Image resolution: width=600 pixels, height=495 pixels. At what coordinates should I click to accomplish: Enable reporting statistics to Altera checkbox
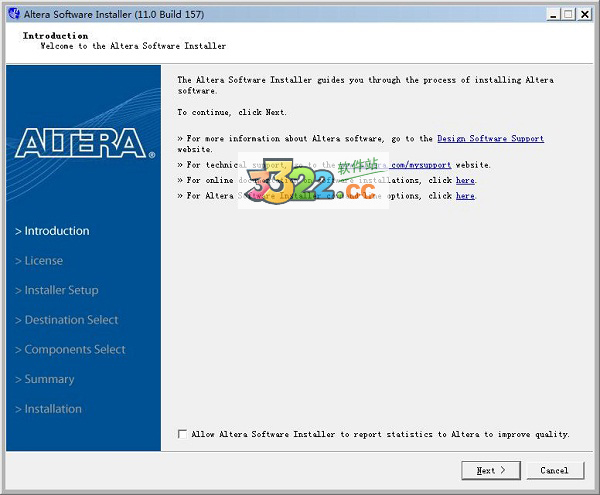pos(183,434)
